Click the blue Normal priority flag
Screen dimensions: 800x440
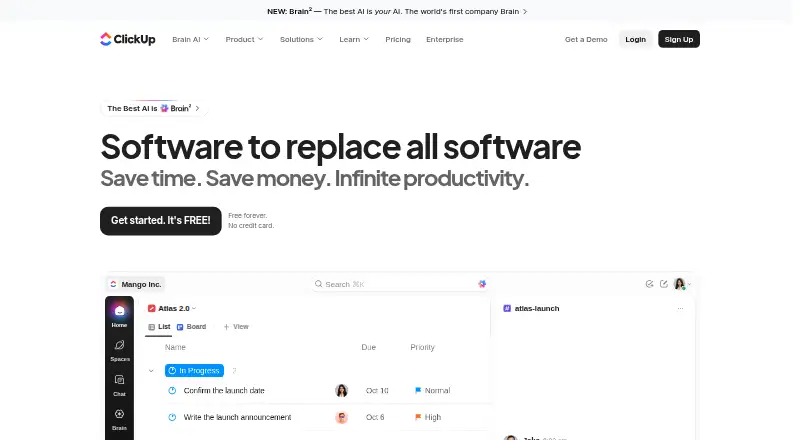pos(418,390)
